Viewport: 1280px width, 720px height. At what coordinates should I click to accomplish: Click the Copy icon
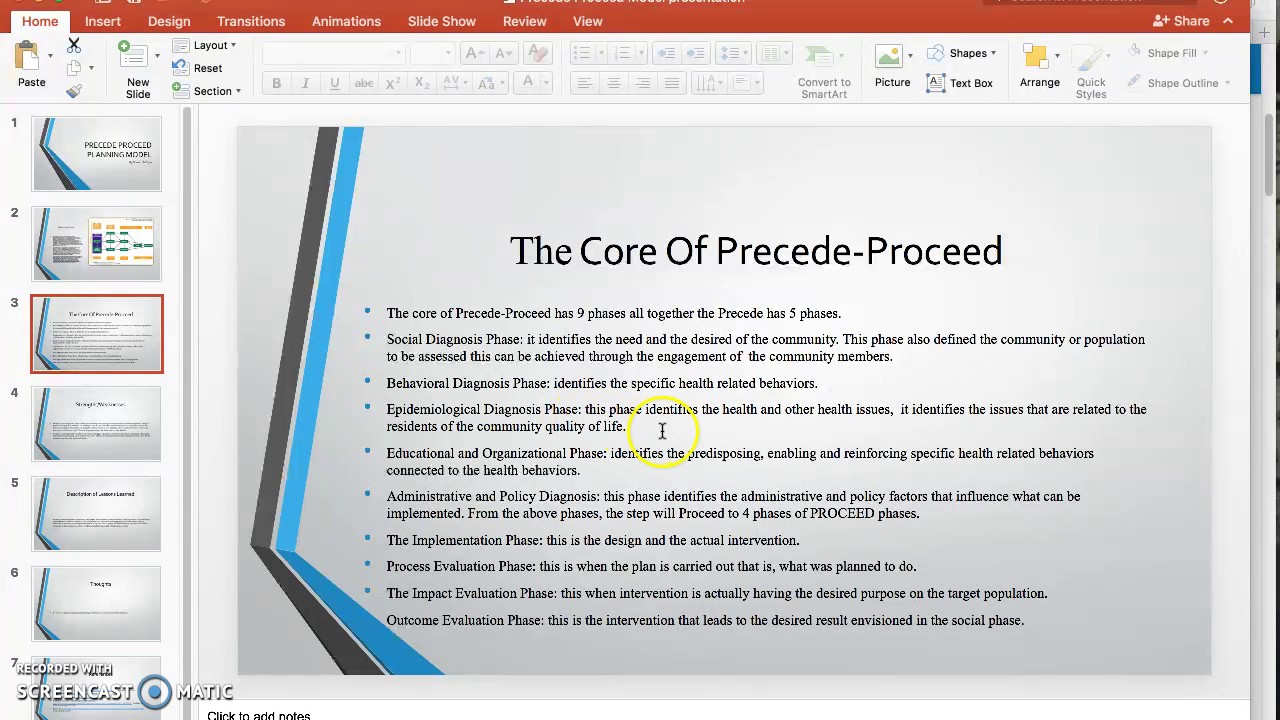[x=74, y=68]
